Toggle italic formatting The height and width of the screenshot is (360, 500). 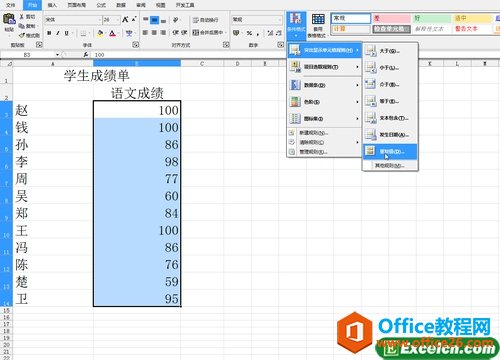58,33
